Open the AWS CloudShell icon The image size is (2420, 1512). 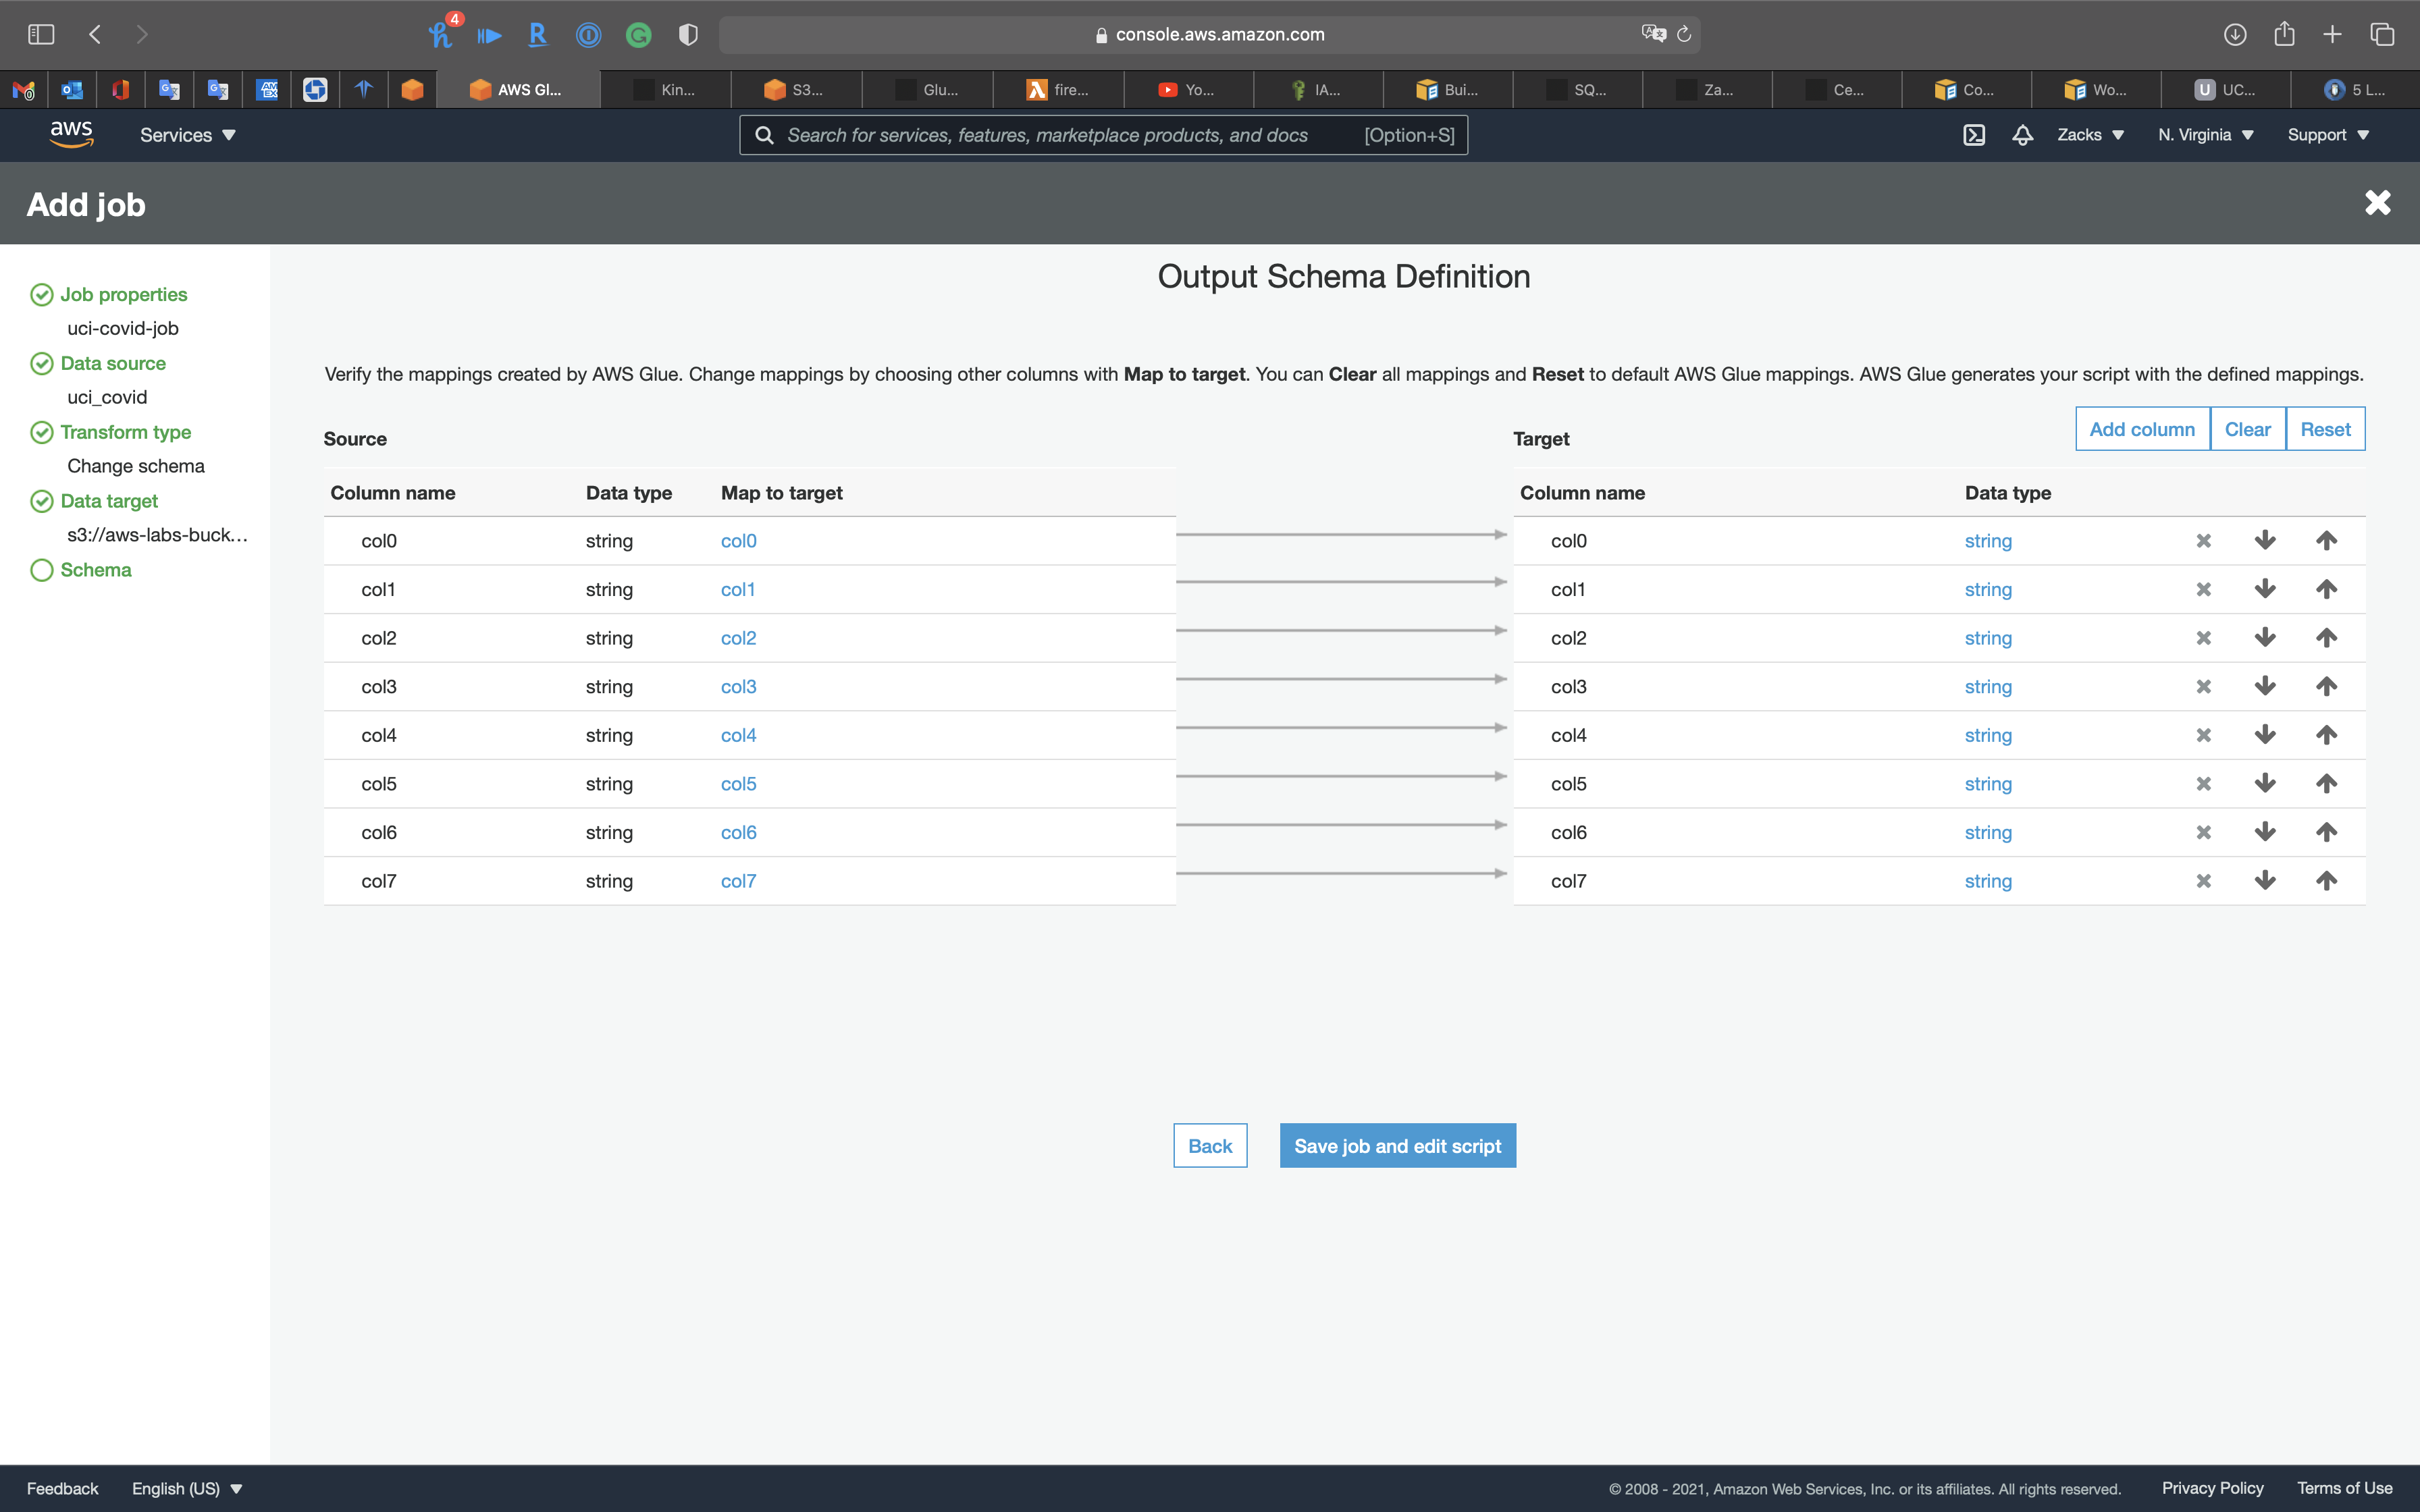[1974, 135]
